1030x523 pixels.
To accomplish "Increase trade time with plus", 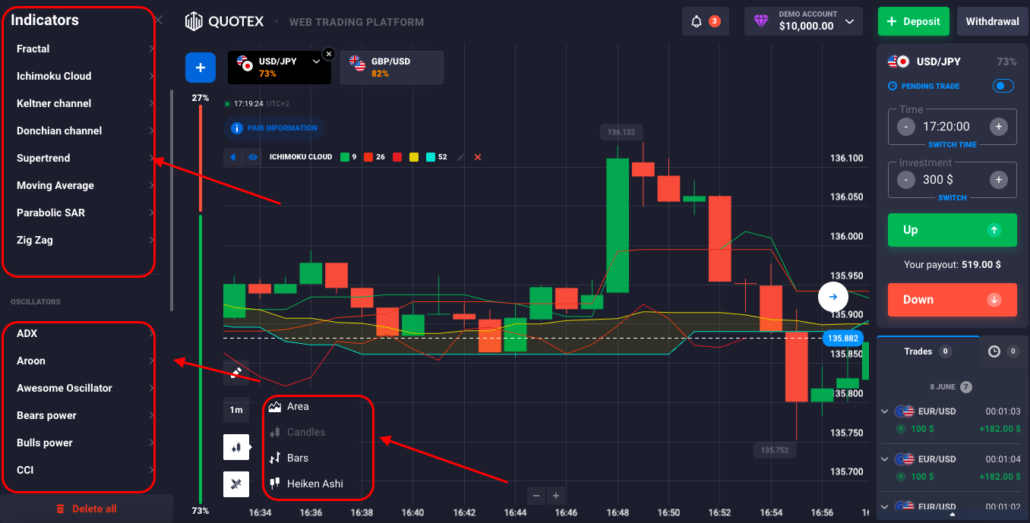I will 998,127.
